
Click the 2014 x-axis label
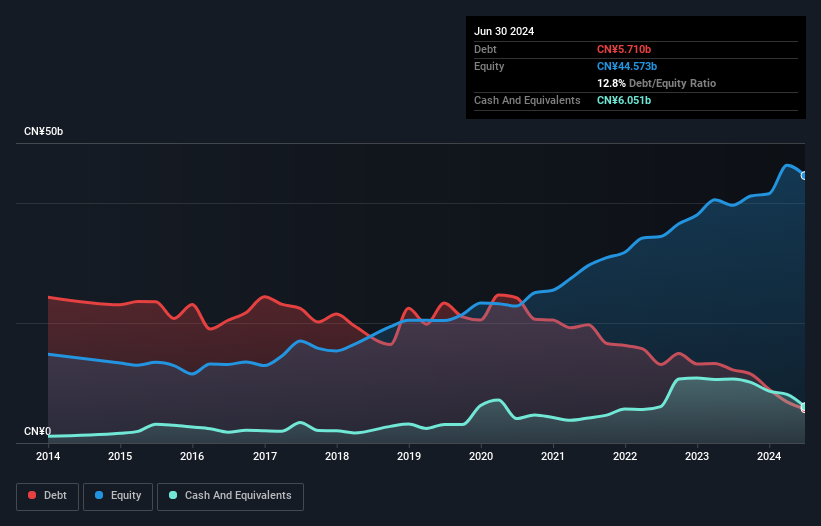point(48,456)
